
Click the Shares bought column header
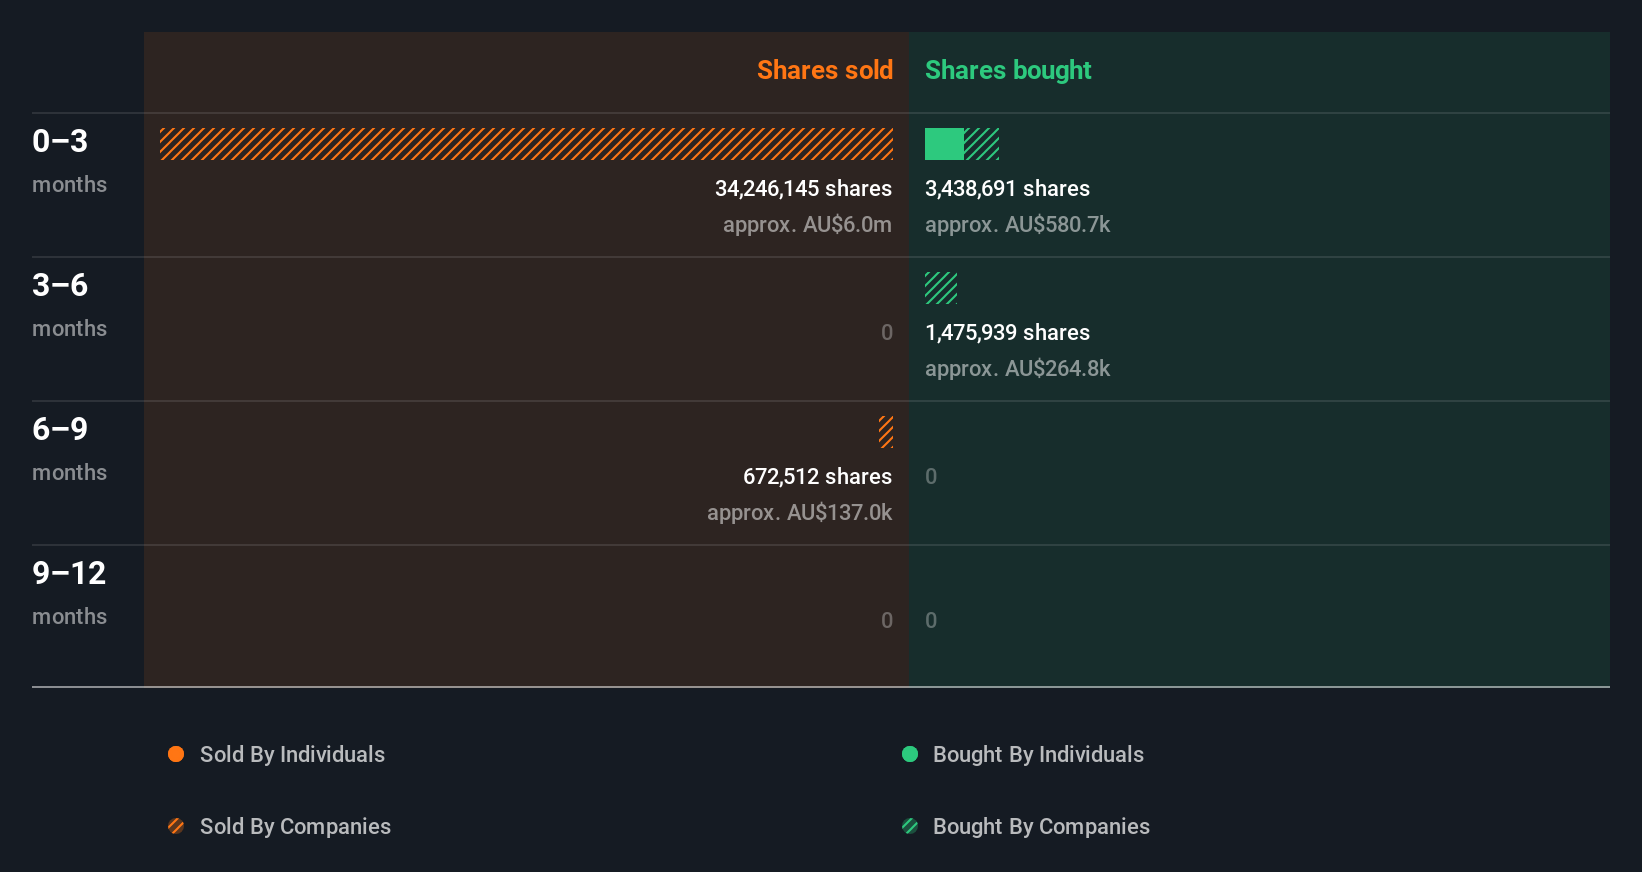pyautogui.click(x=1008, y=70)
